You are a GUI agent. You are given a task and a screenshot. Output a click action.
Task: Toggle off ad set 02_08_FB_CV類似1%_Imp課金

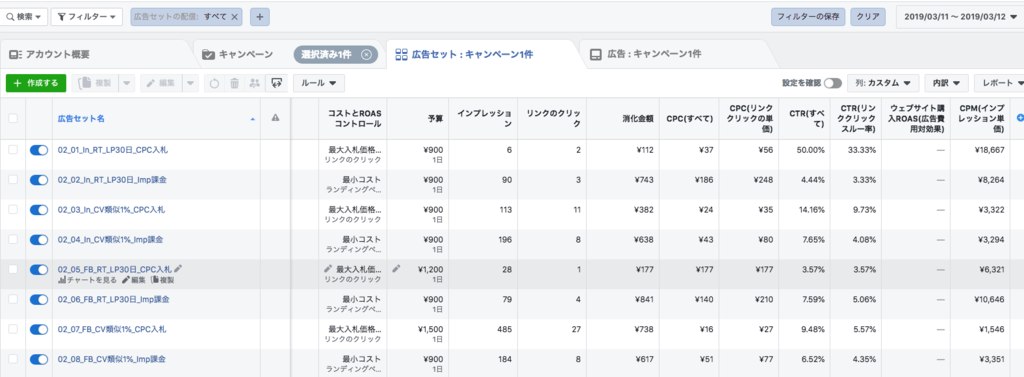(39, 359)
